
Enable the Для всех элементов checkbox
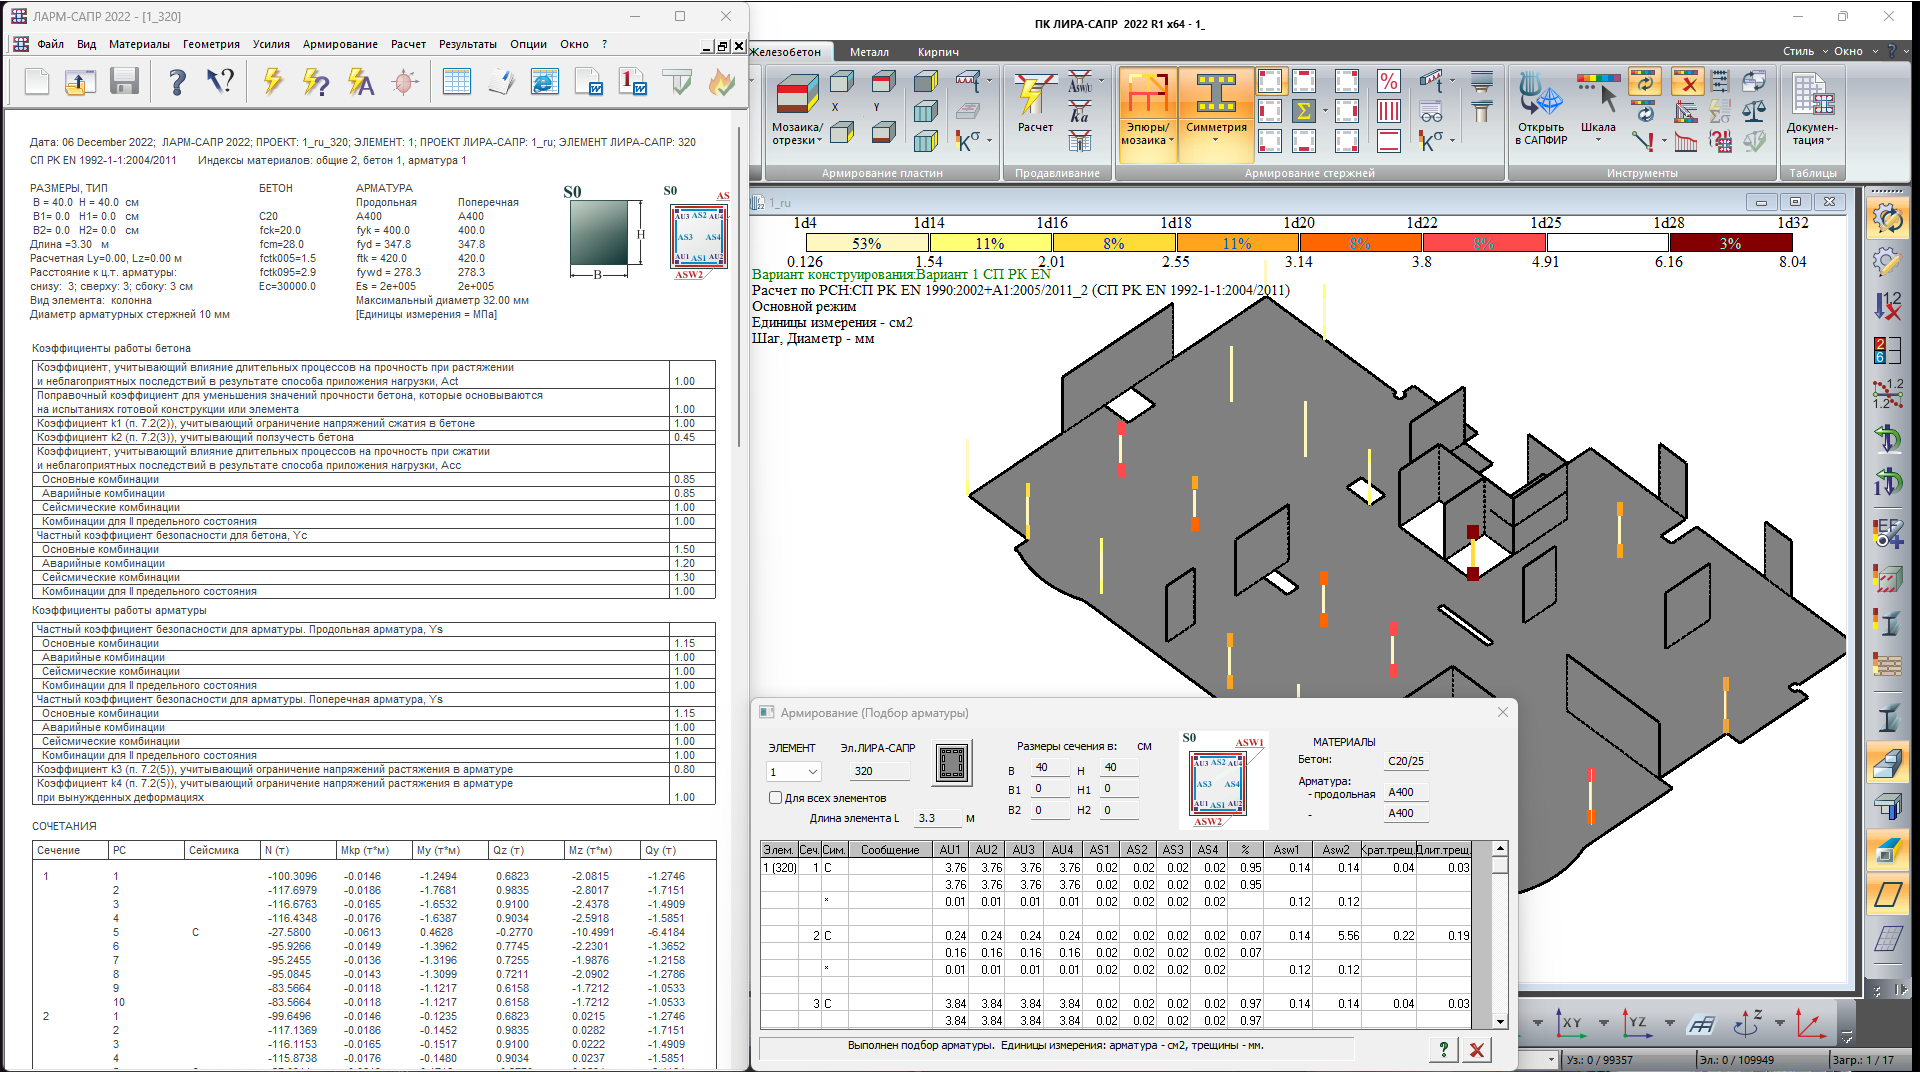point(775,798)
